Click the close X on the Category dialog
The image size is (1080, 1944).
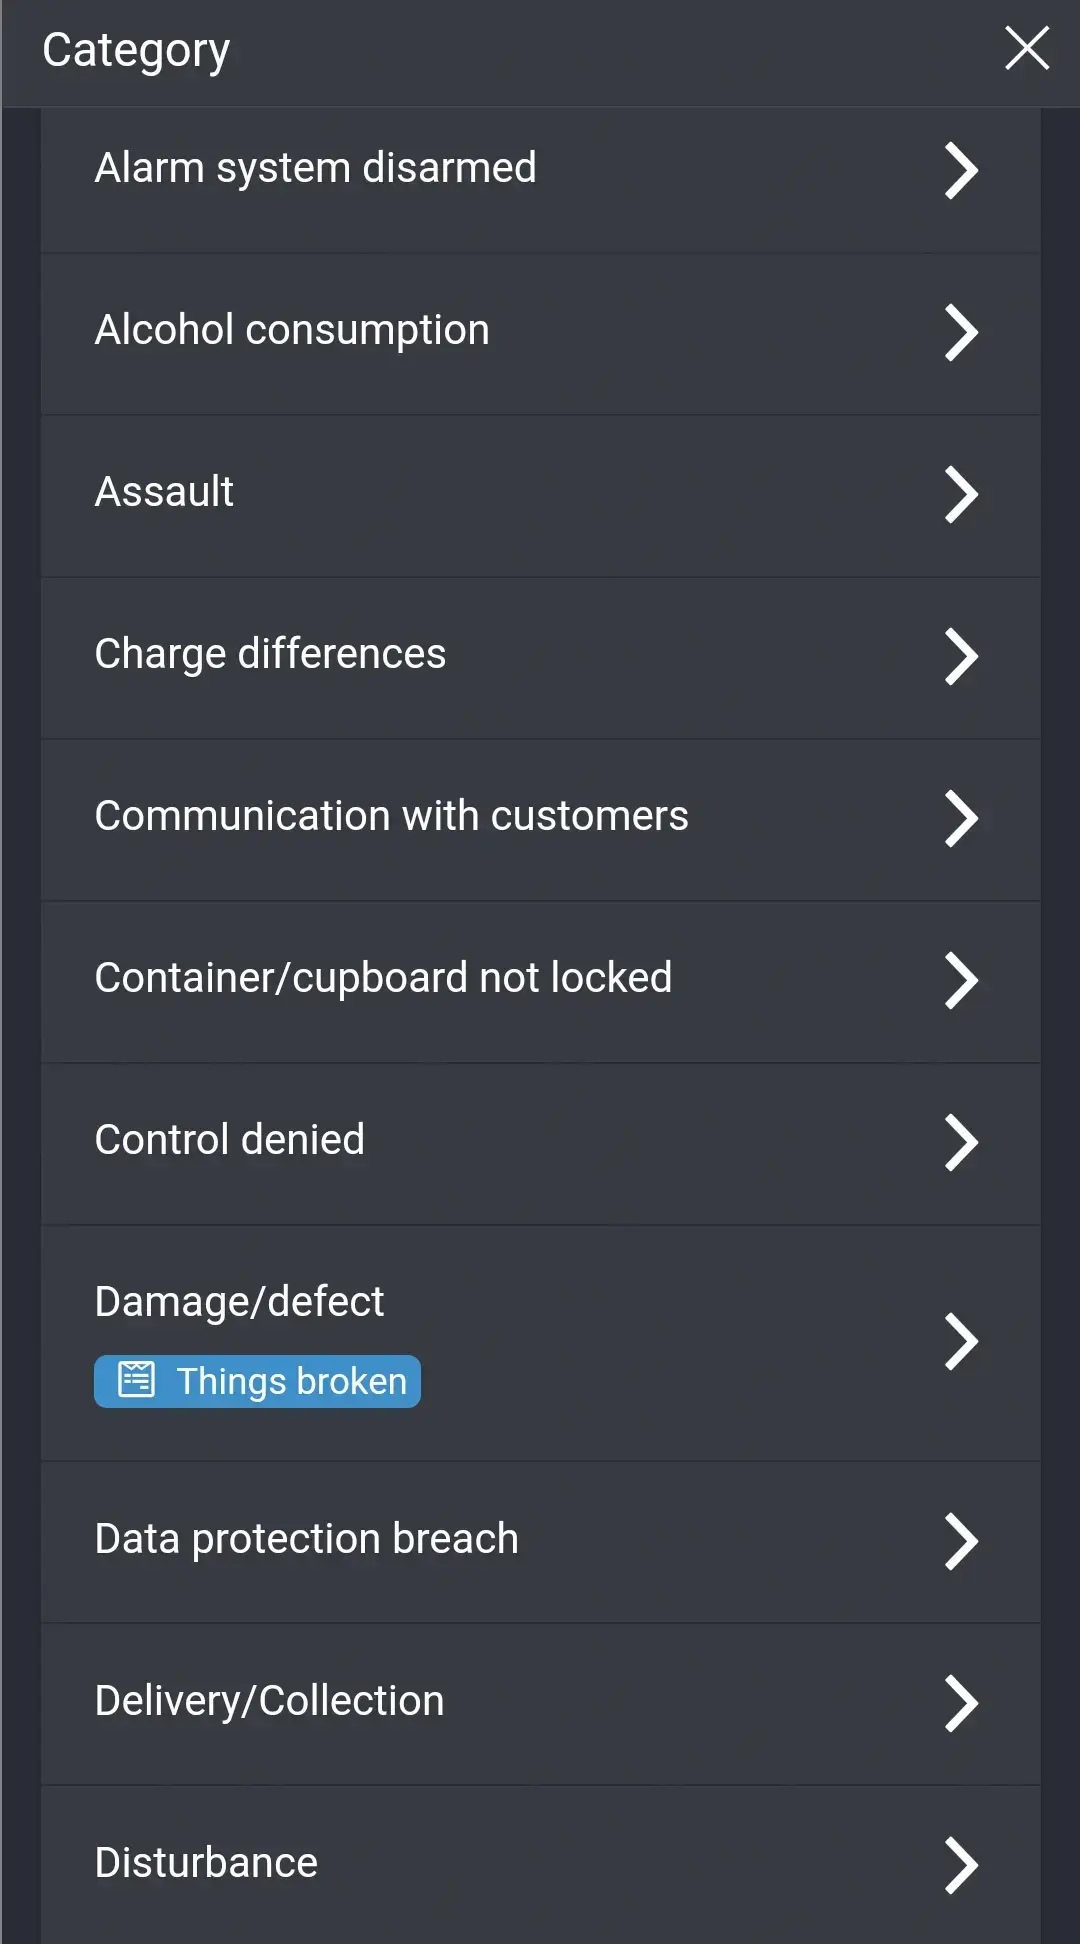[x=1027, y=48]
